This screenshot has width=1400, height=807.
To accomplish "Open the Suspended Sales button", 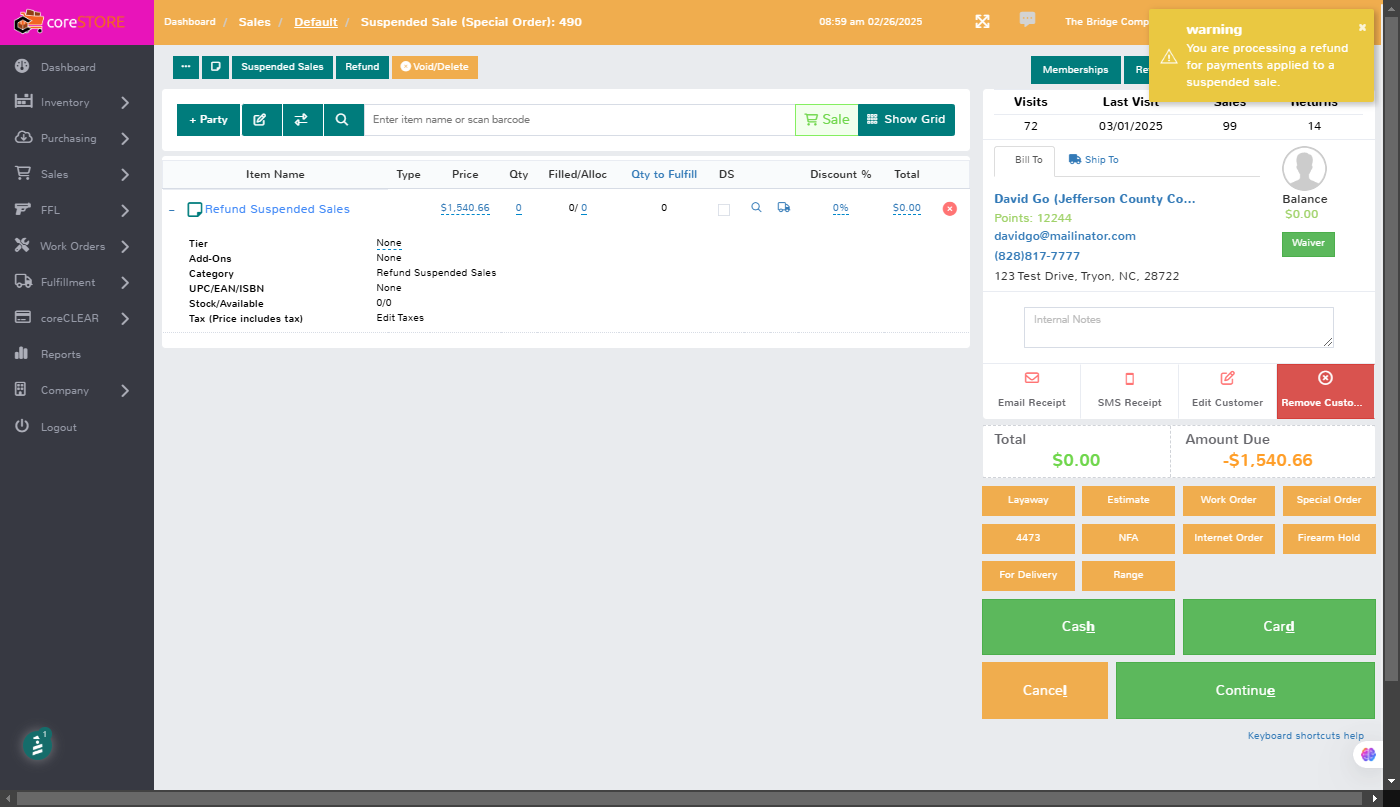I will click(x=283, y=67).
